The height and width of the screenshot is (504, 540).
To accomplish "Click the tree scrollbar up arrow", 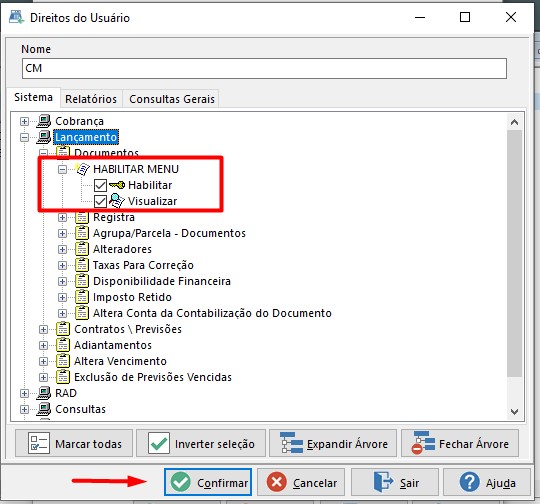I will click(515, 122).
